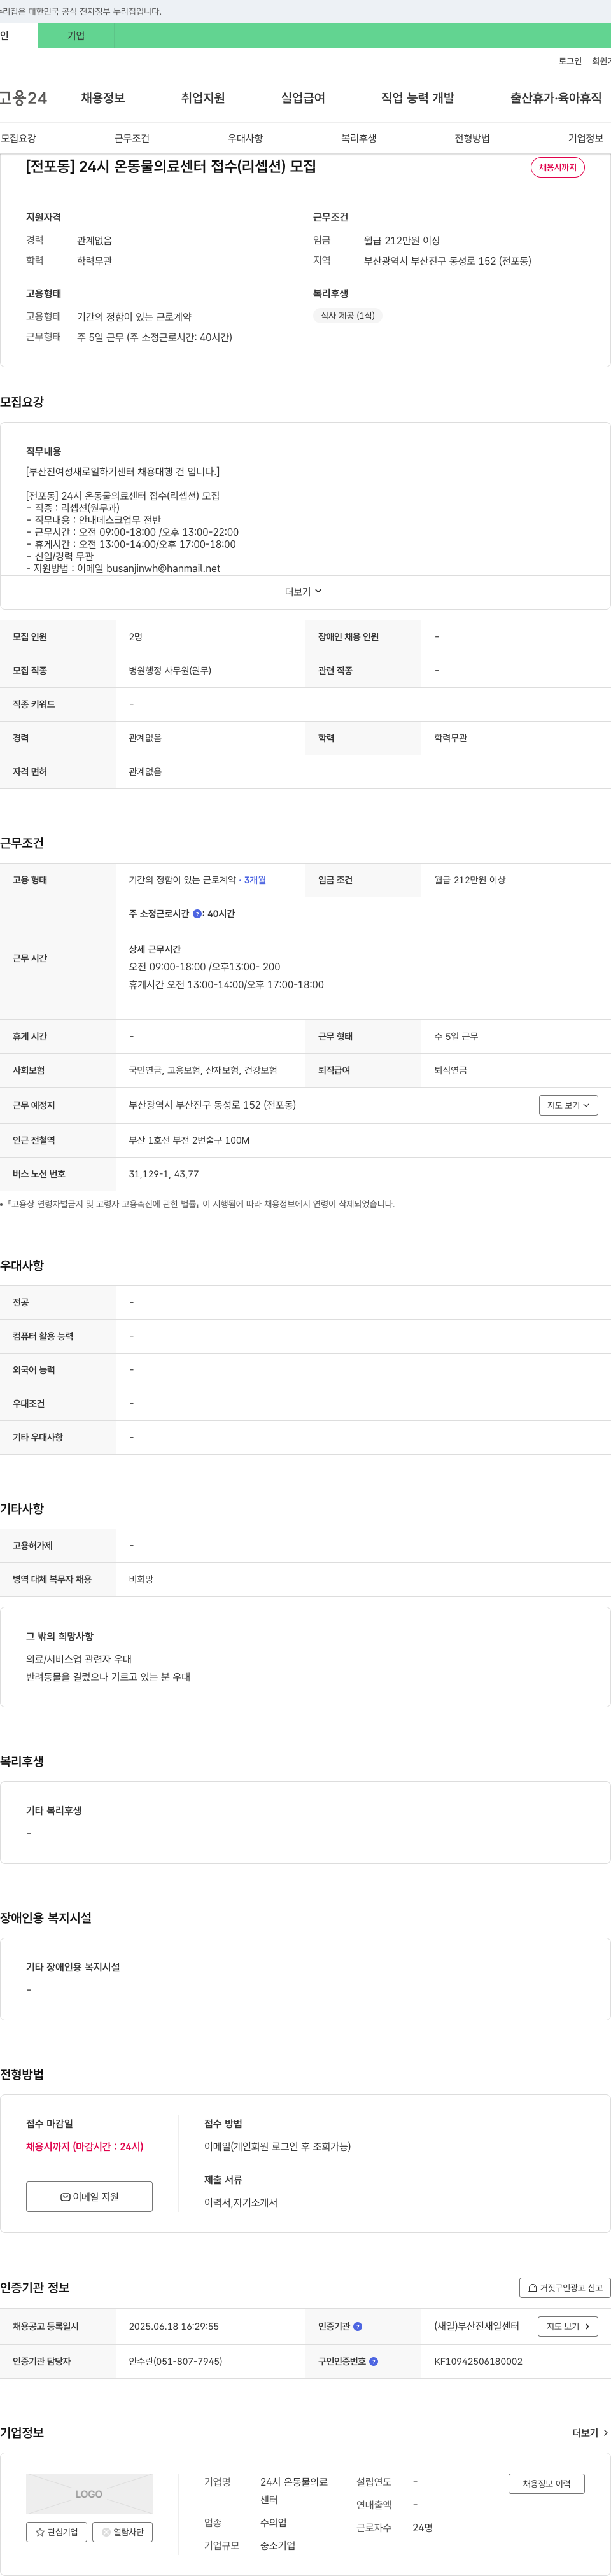Click the 비희망 military service value

point(141,1579)
